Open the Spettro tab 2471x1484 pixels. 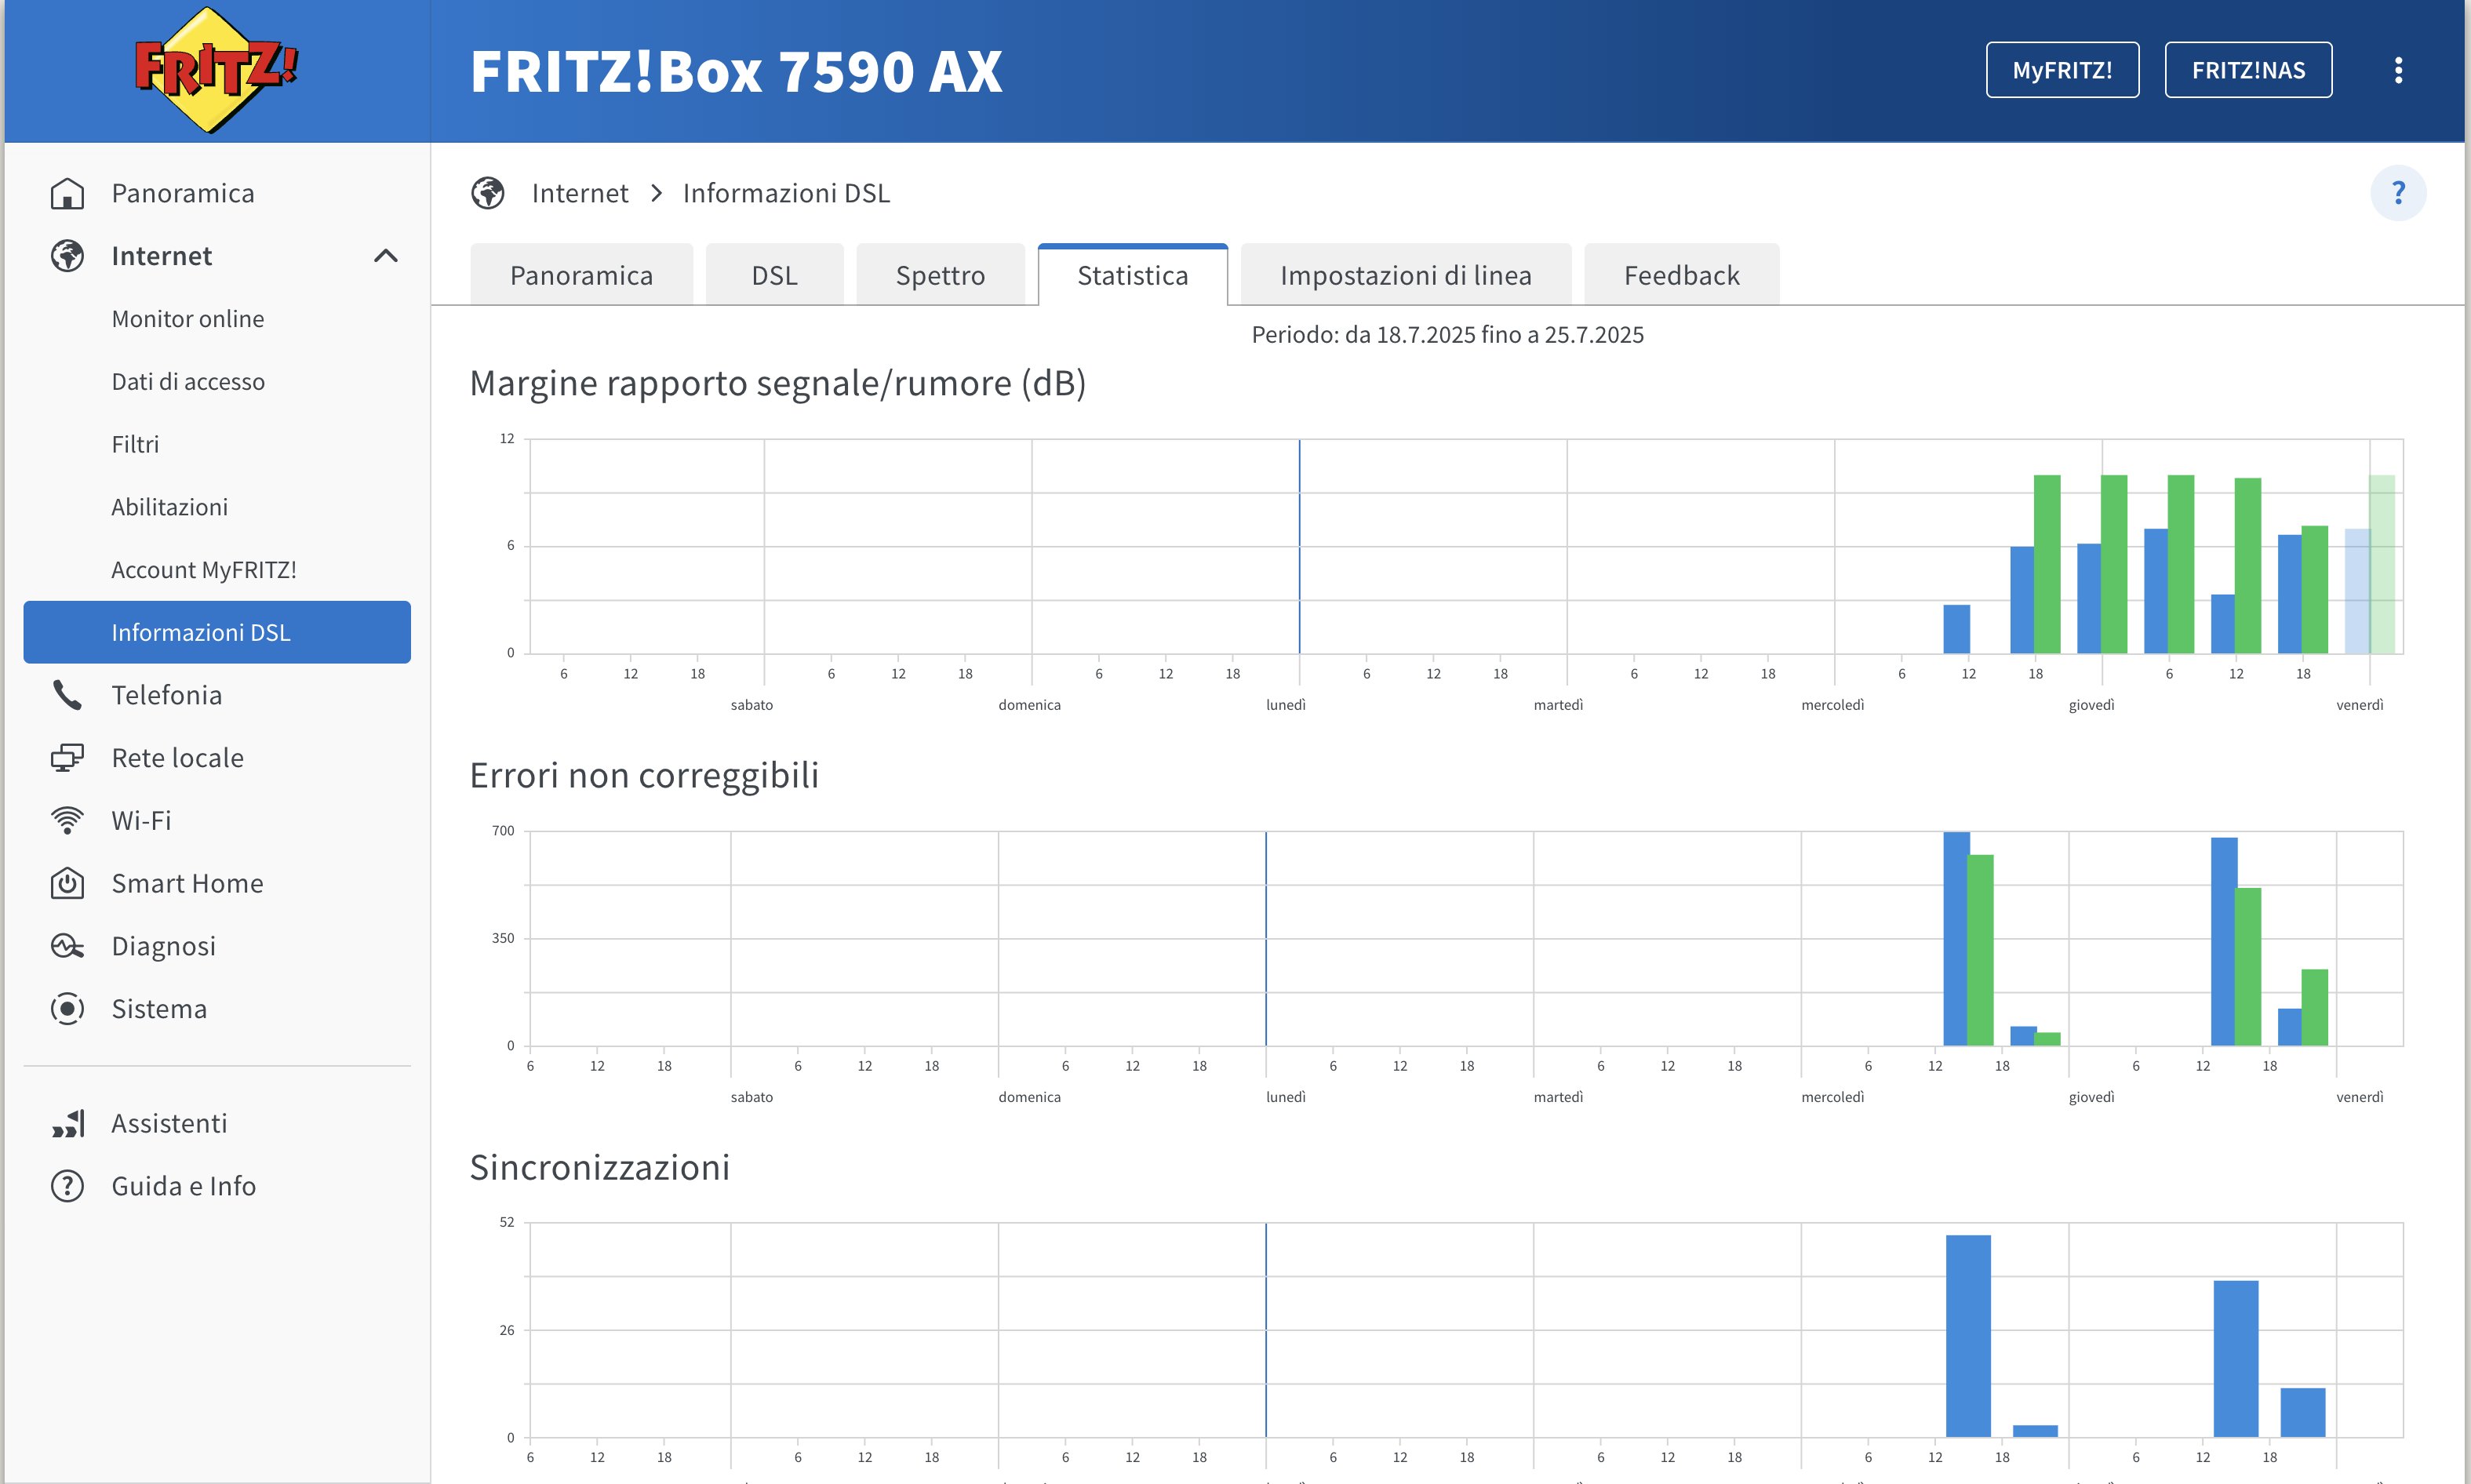point(941,275)
